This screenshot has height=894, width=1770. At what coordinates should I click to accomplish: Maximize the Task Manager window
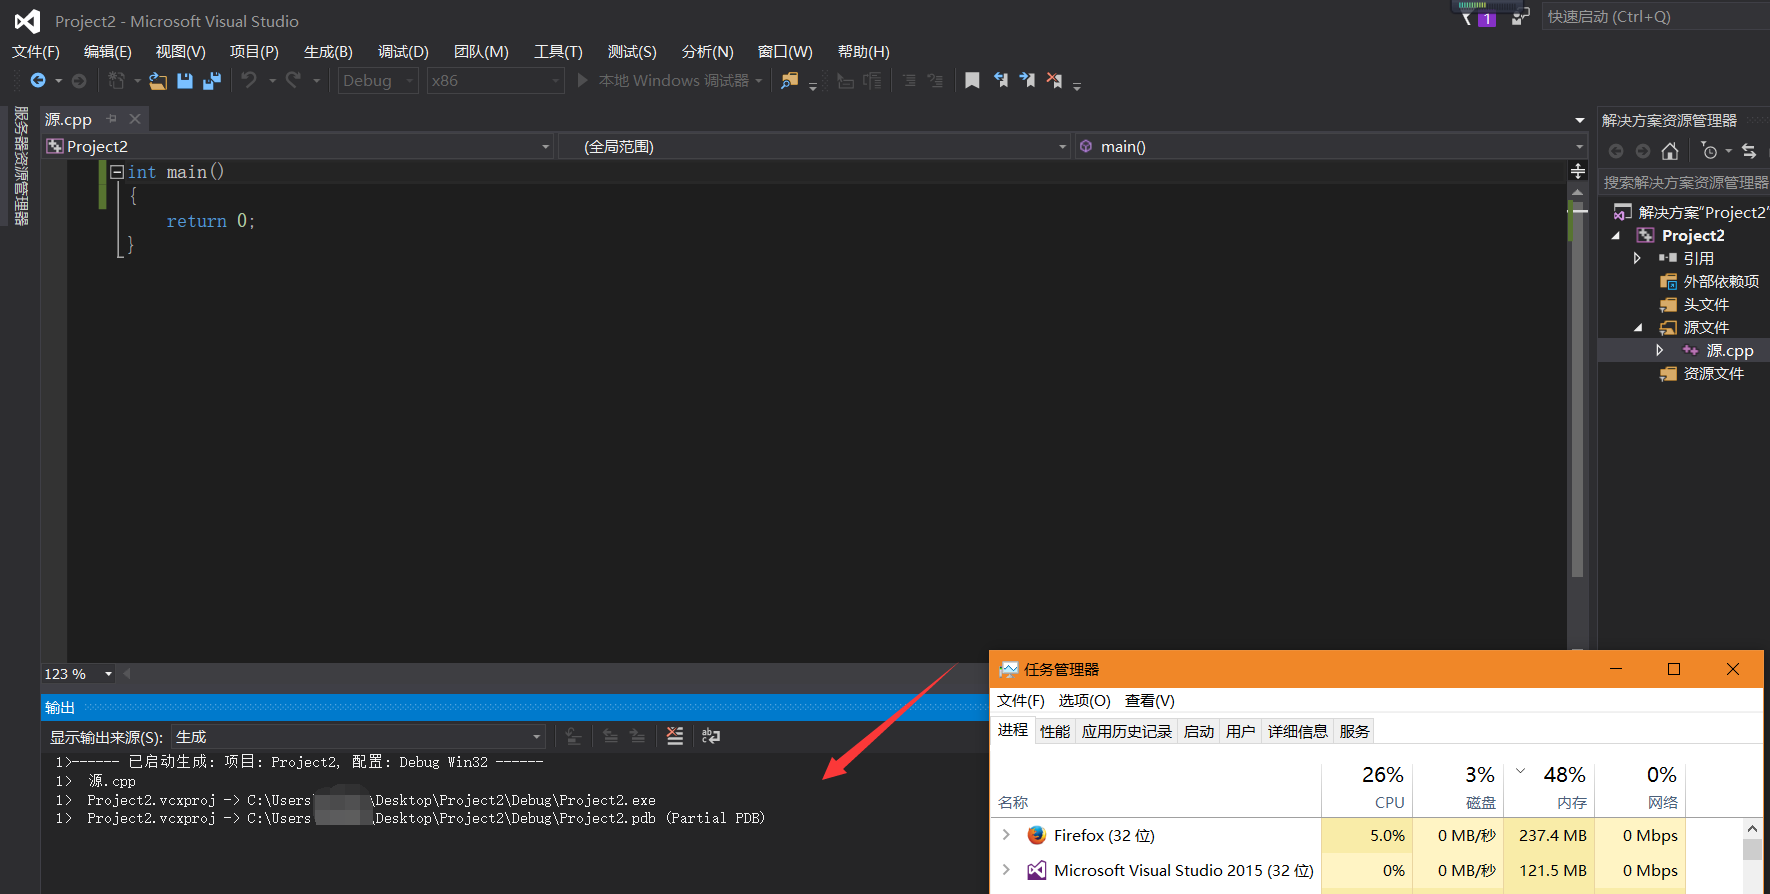tap(1674, 669)
